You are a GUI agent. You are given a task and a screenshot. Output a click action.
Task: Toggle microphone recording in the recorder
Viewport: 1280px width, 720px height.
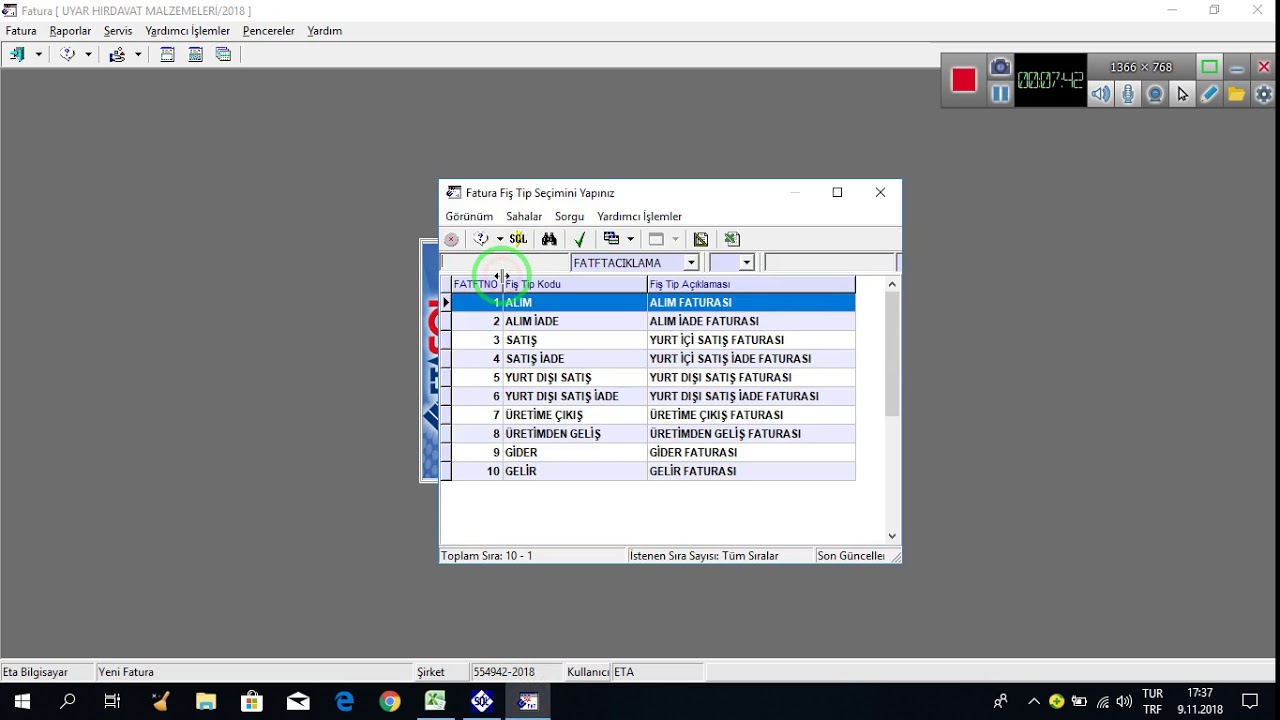point(1128,94)
